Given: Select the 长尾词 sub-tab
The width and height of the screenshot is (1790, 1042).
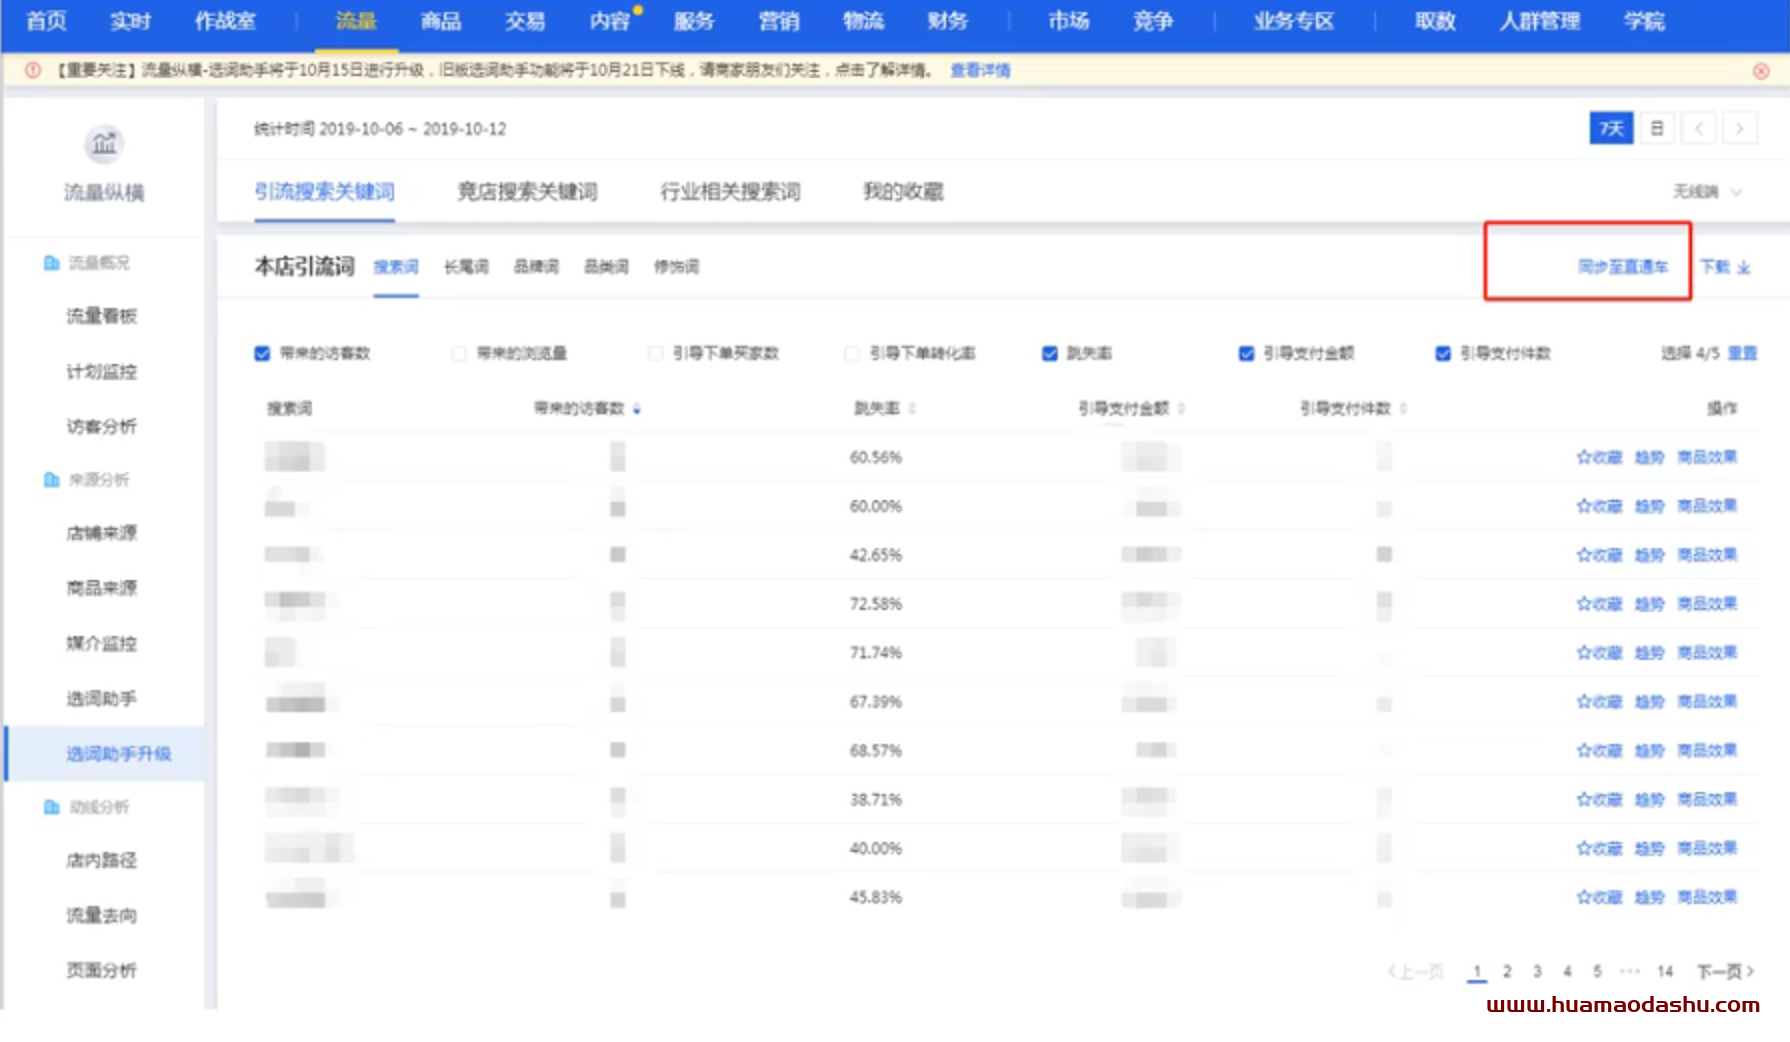Looking at the screenshot, I should point(466,267).
